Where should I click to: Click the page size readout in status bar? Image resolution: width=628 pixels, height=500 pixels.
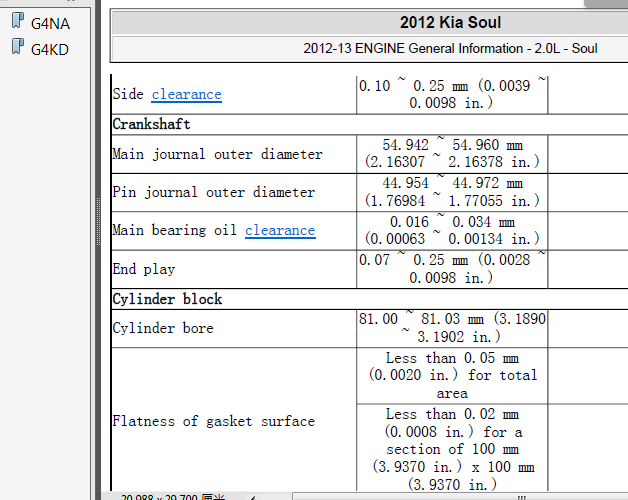click(173, 497)
